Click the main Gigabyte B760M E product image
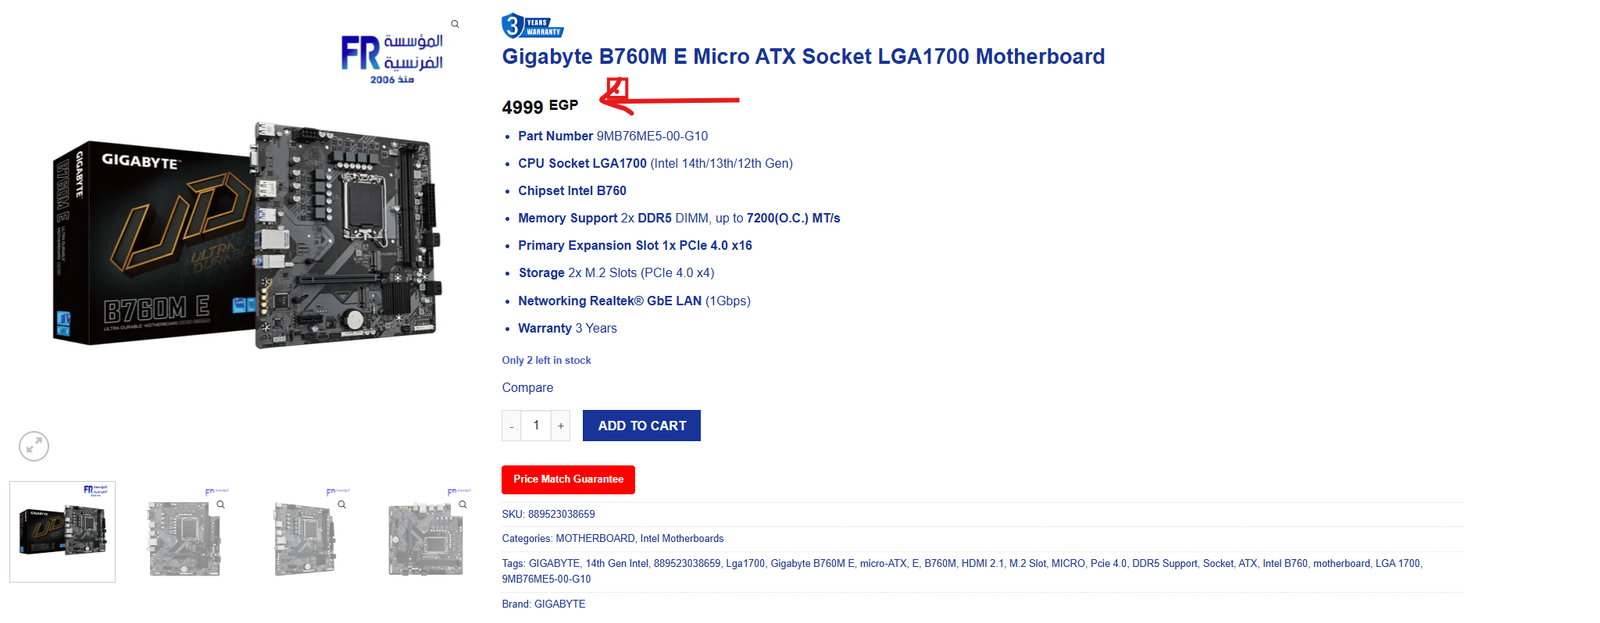1600x623 pixels. click(246, 235)
